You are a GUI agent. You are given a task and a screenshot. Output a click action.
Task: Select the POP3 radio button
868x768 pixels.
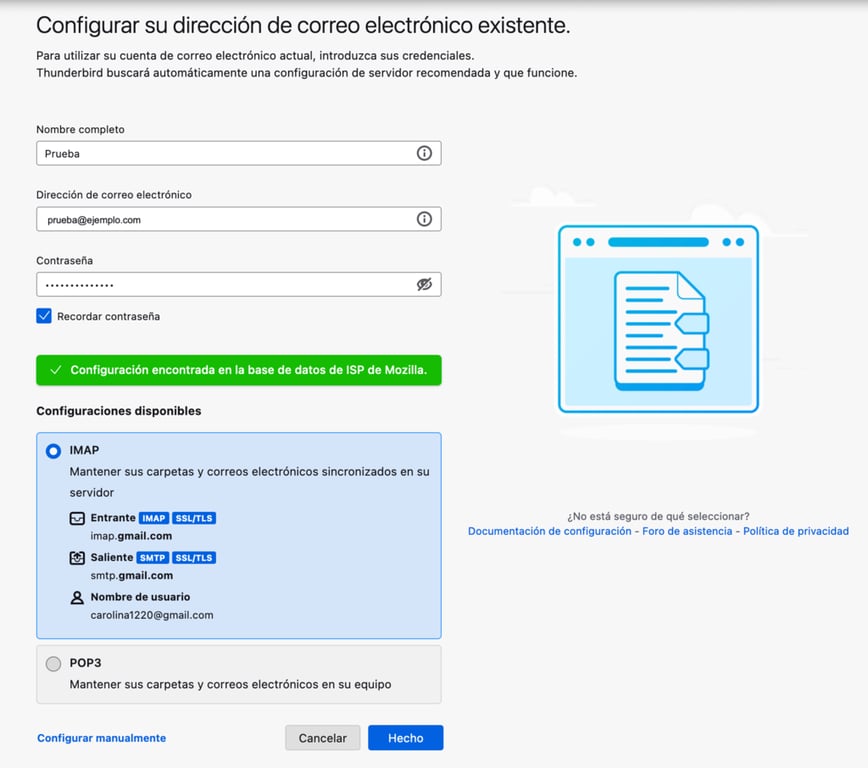[53, 663]
